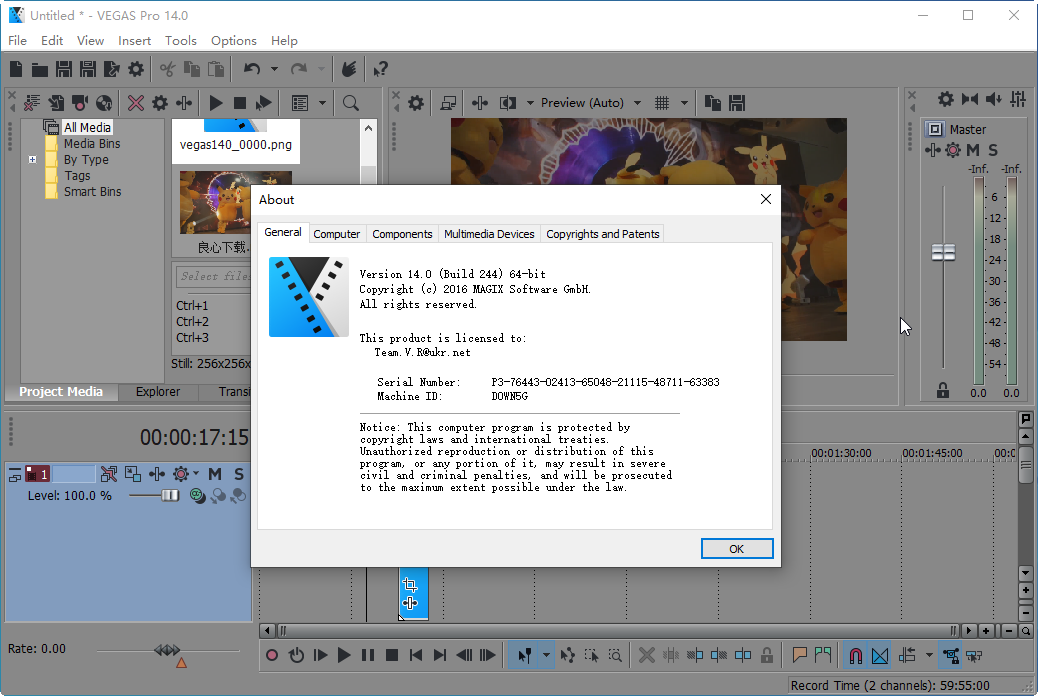Open the Insert menu
This screenshot has width=1038, height=696.
(x=134, y=40)
